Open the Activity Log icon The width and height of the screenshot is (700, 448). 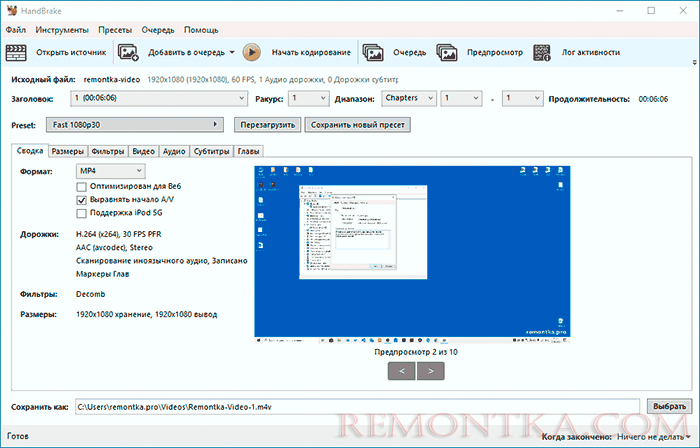click(x=543, y=52)
